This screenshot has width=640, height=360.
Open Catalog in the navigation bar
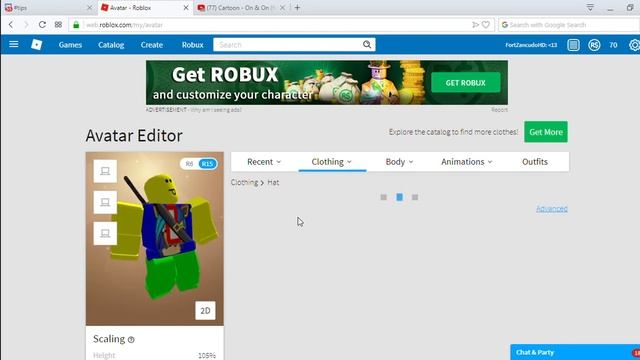click(111, 45)
